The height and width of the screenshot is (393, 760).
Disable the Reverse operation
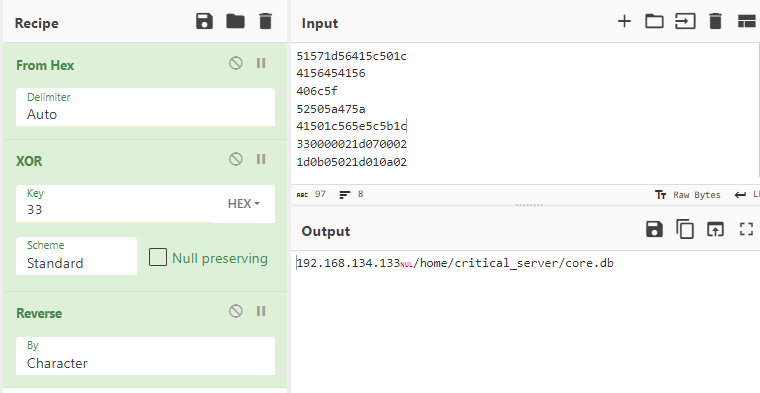coord(236,311)
